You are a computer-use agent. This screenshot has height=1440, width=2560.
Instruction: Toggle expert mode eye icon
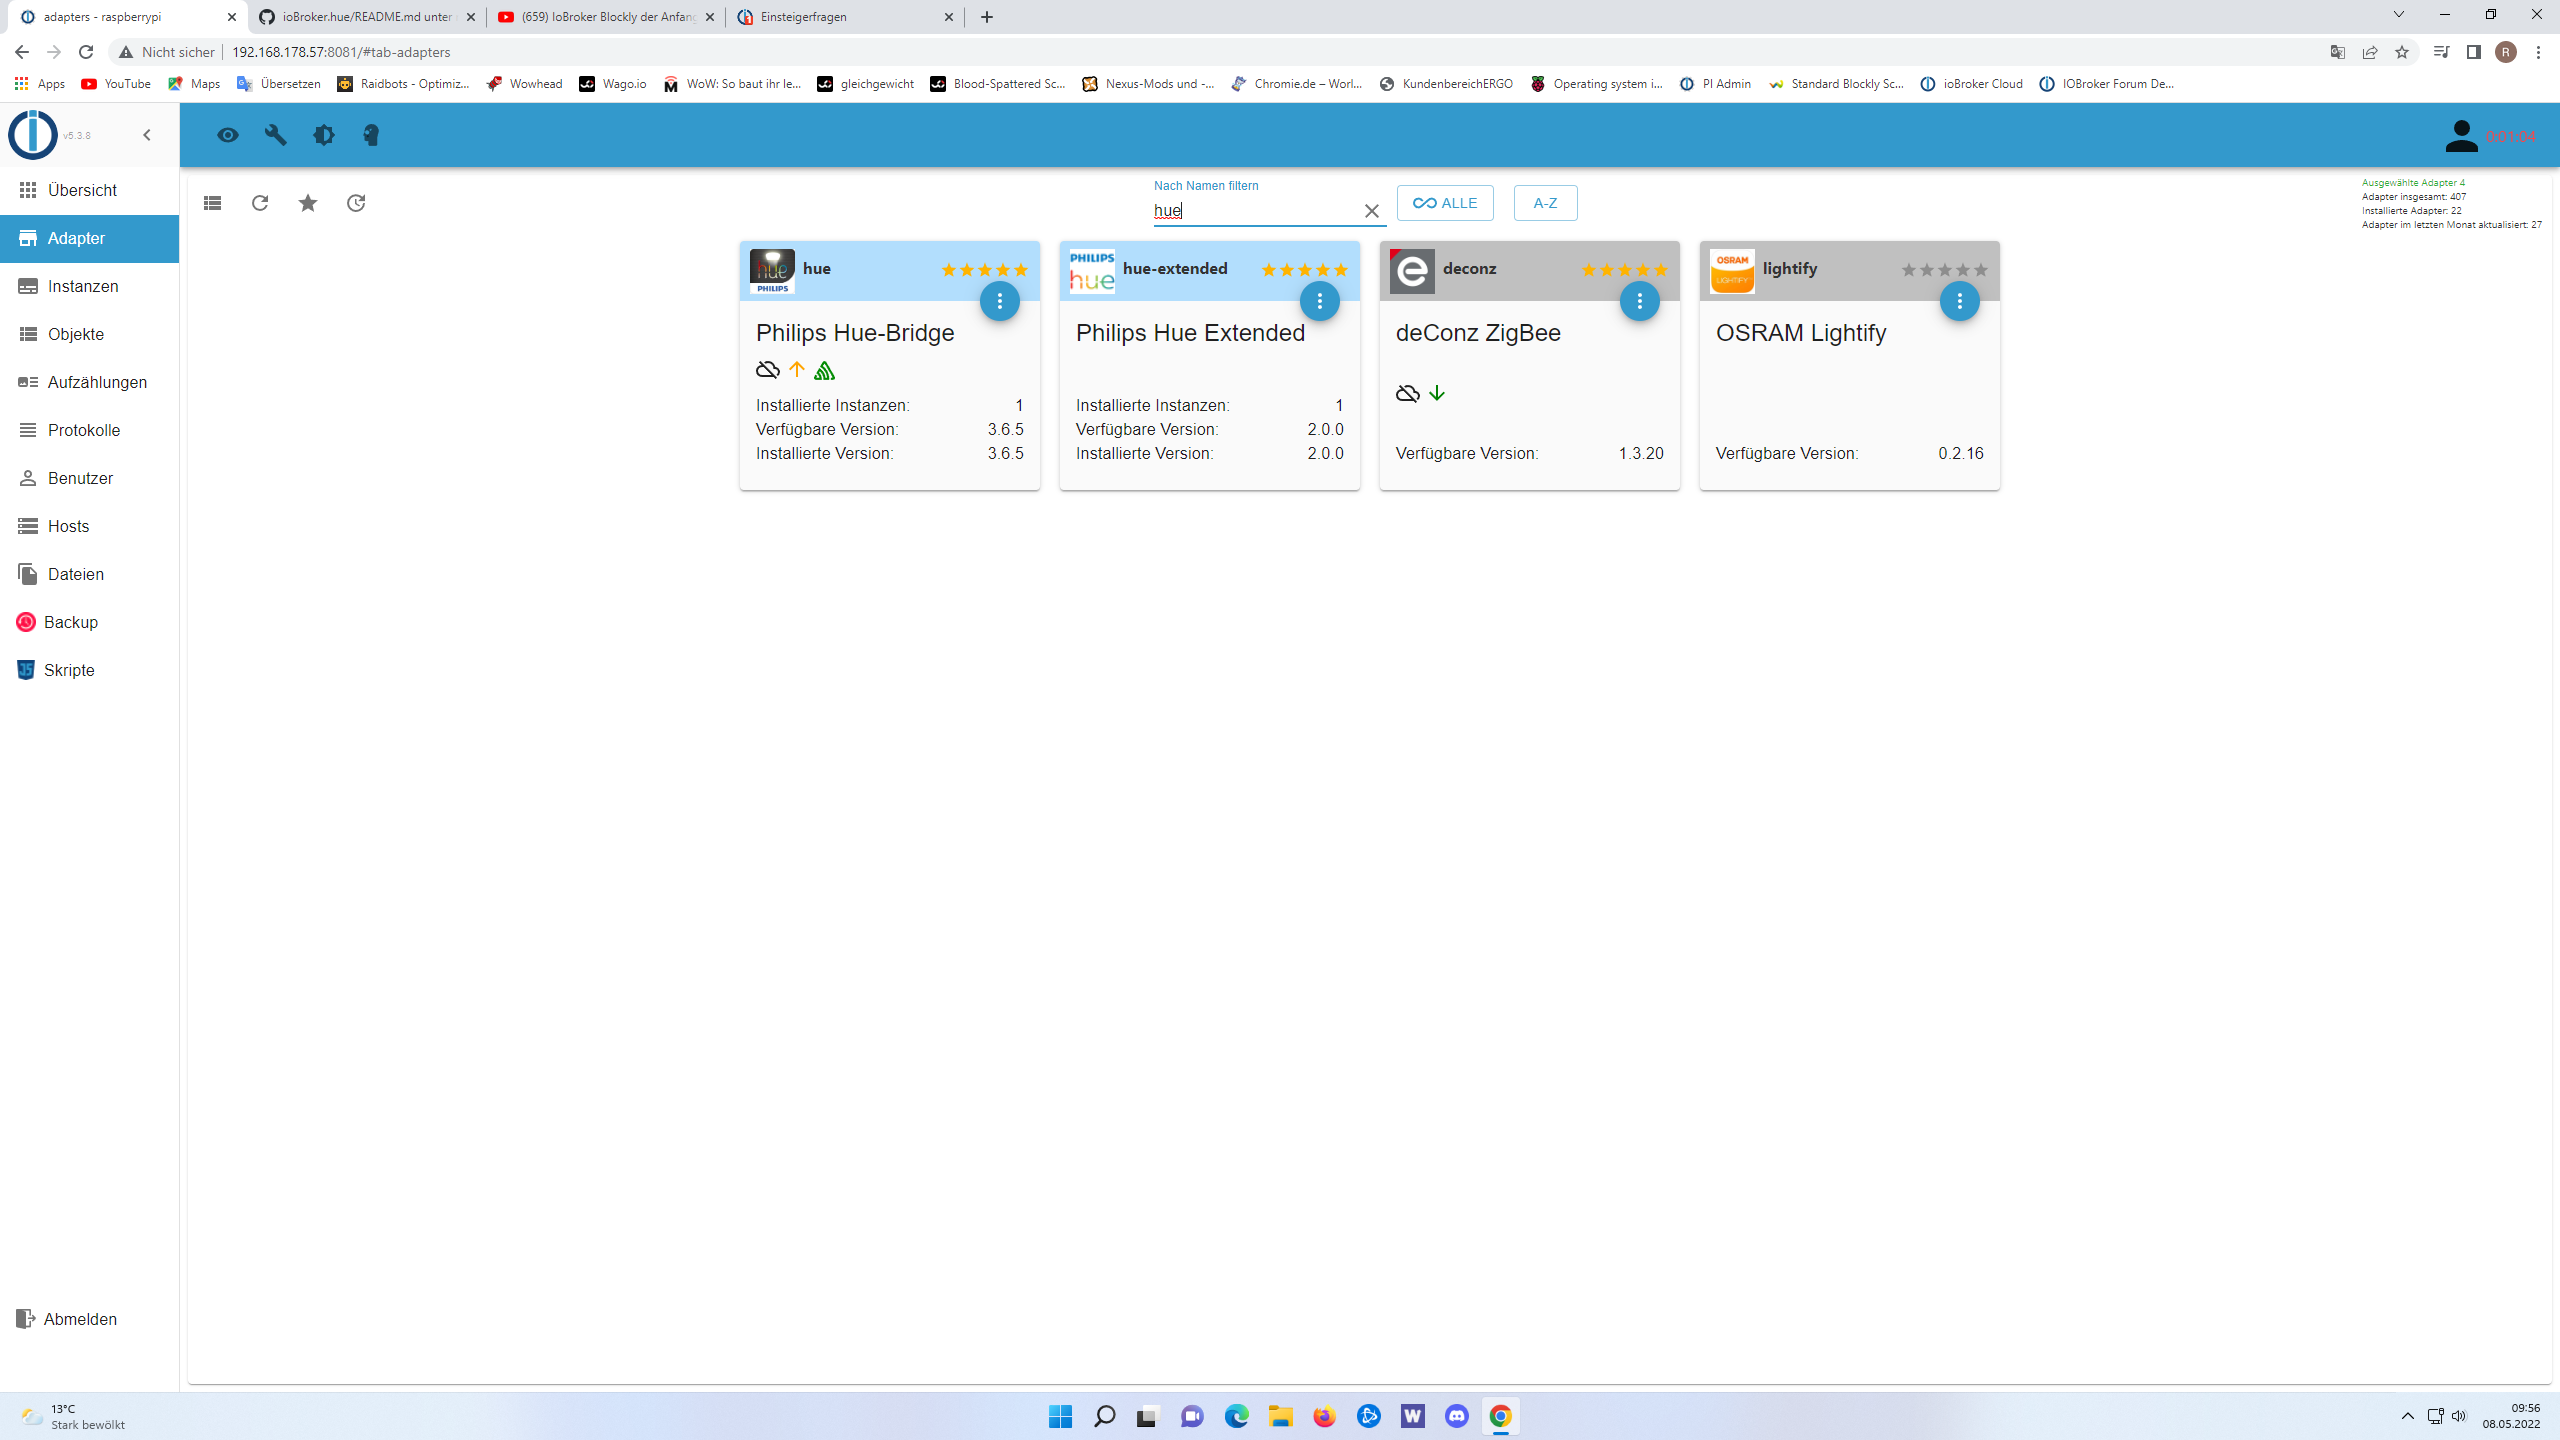[228, 135]
